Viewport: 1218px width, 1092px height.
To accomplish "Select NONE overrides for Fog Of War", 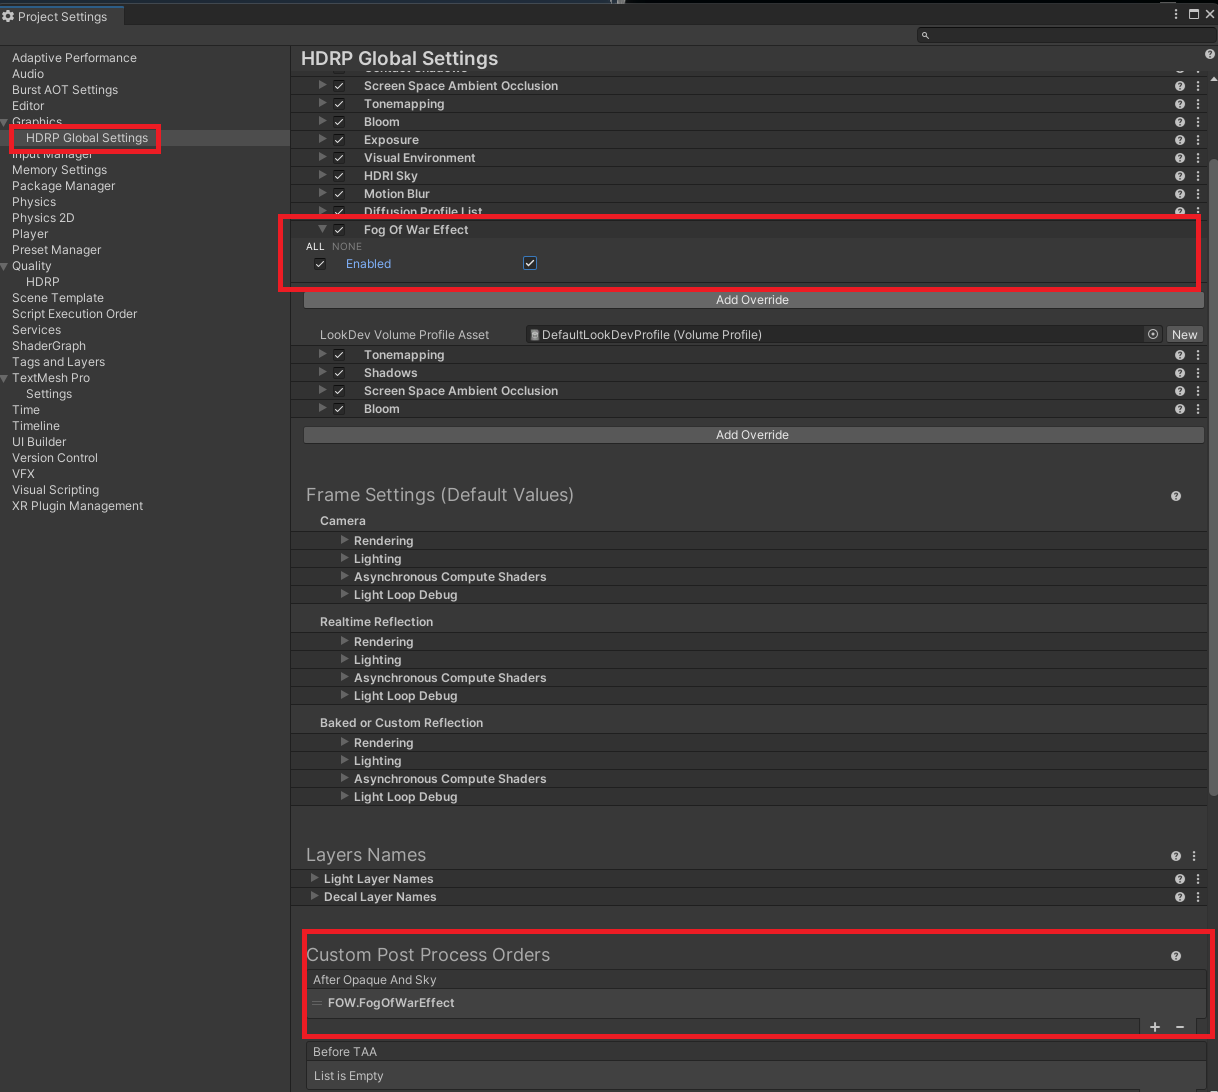I will point(347,247).
